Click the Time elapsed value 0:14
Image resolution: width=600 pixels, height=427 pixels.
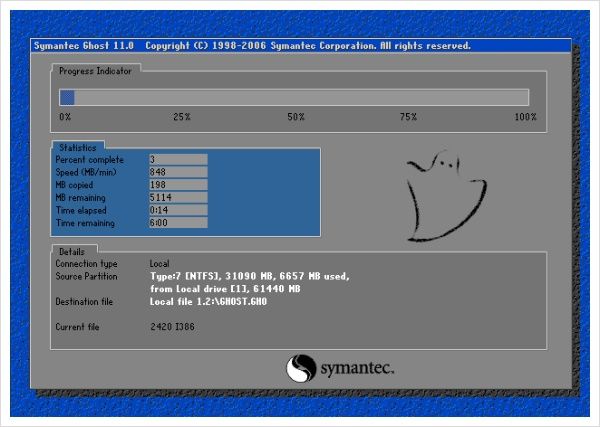pyautogui.click(x=178, y=210)
